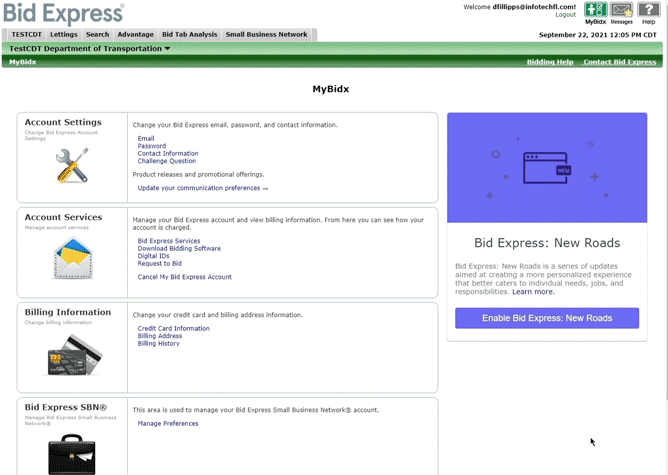The height and width of the screenshot is (475, 668).
Task: Click the welcome email address text
Action: coord(534,7)
